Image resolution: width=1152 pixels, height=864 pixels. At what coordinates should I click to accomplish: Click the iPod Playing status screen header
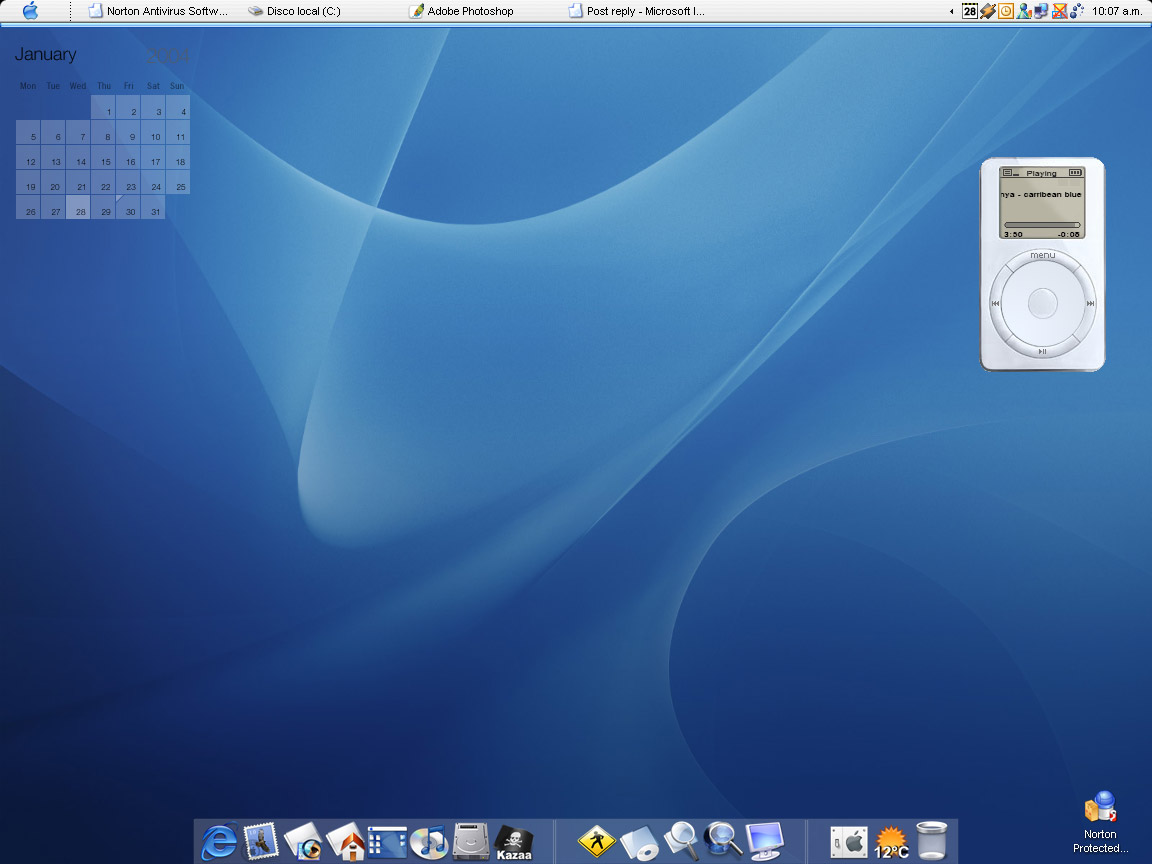1043,173
